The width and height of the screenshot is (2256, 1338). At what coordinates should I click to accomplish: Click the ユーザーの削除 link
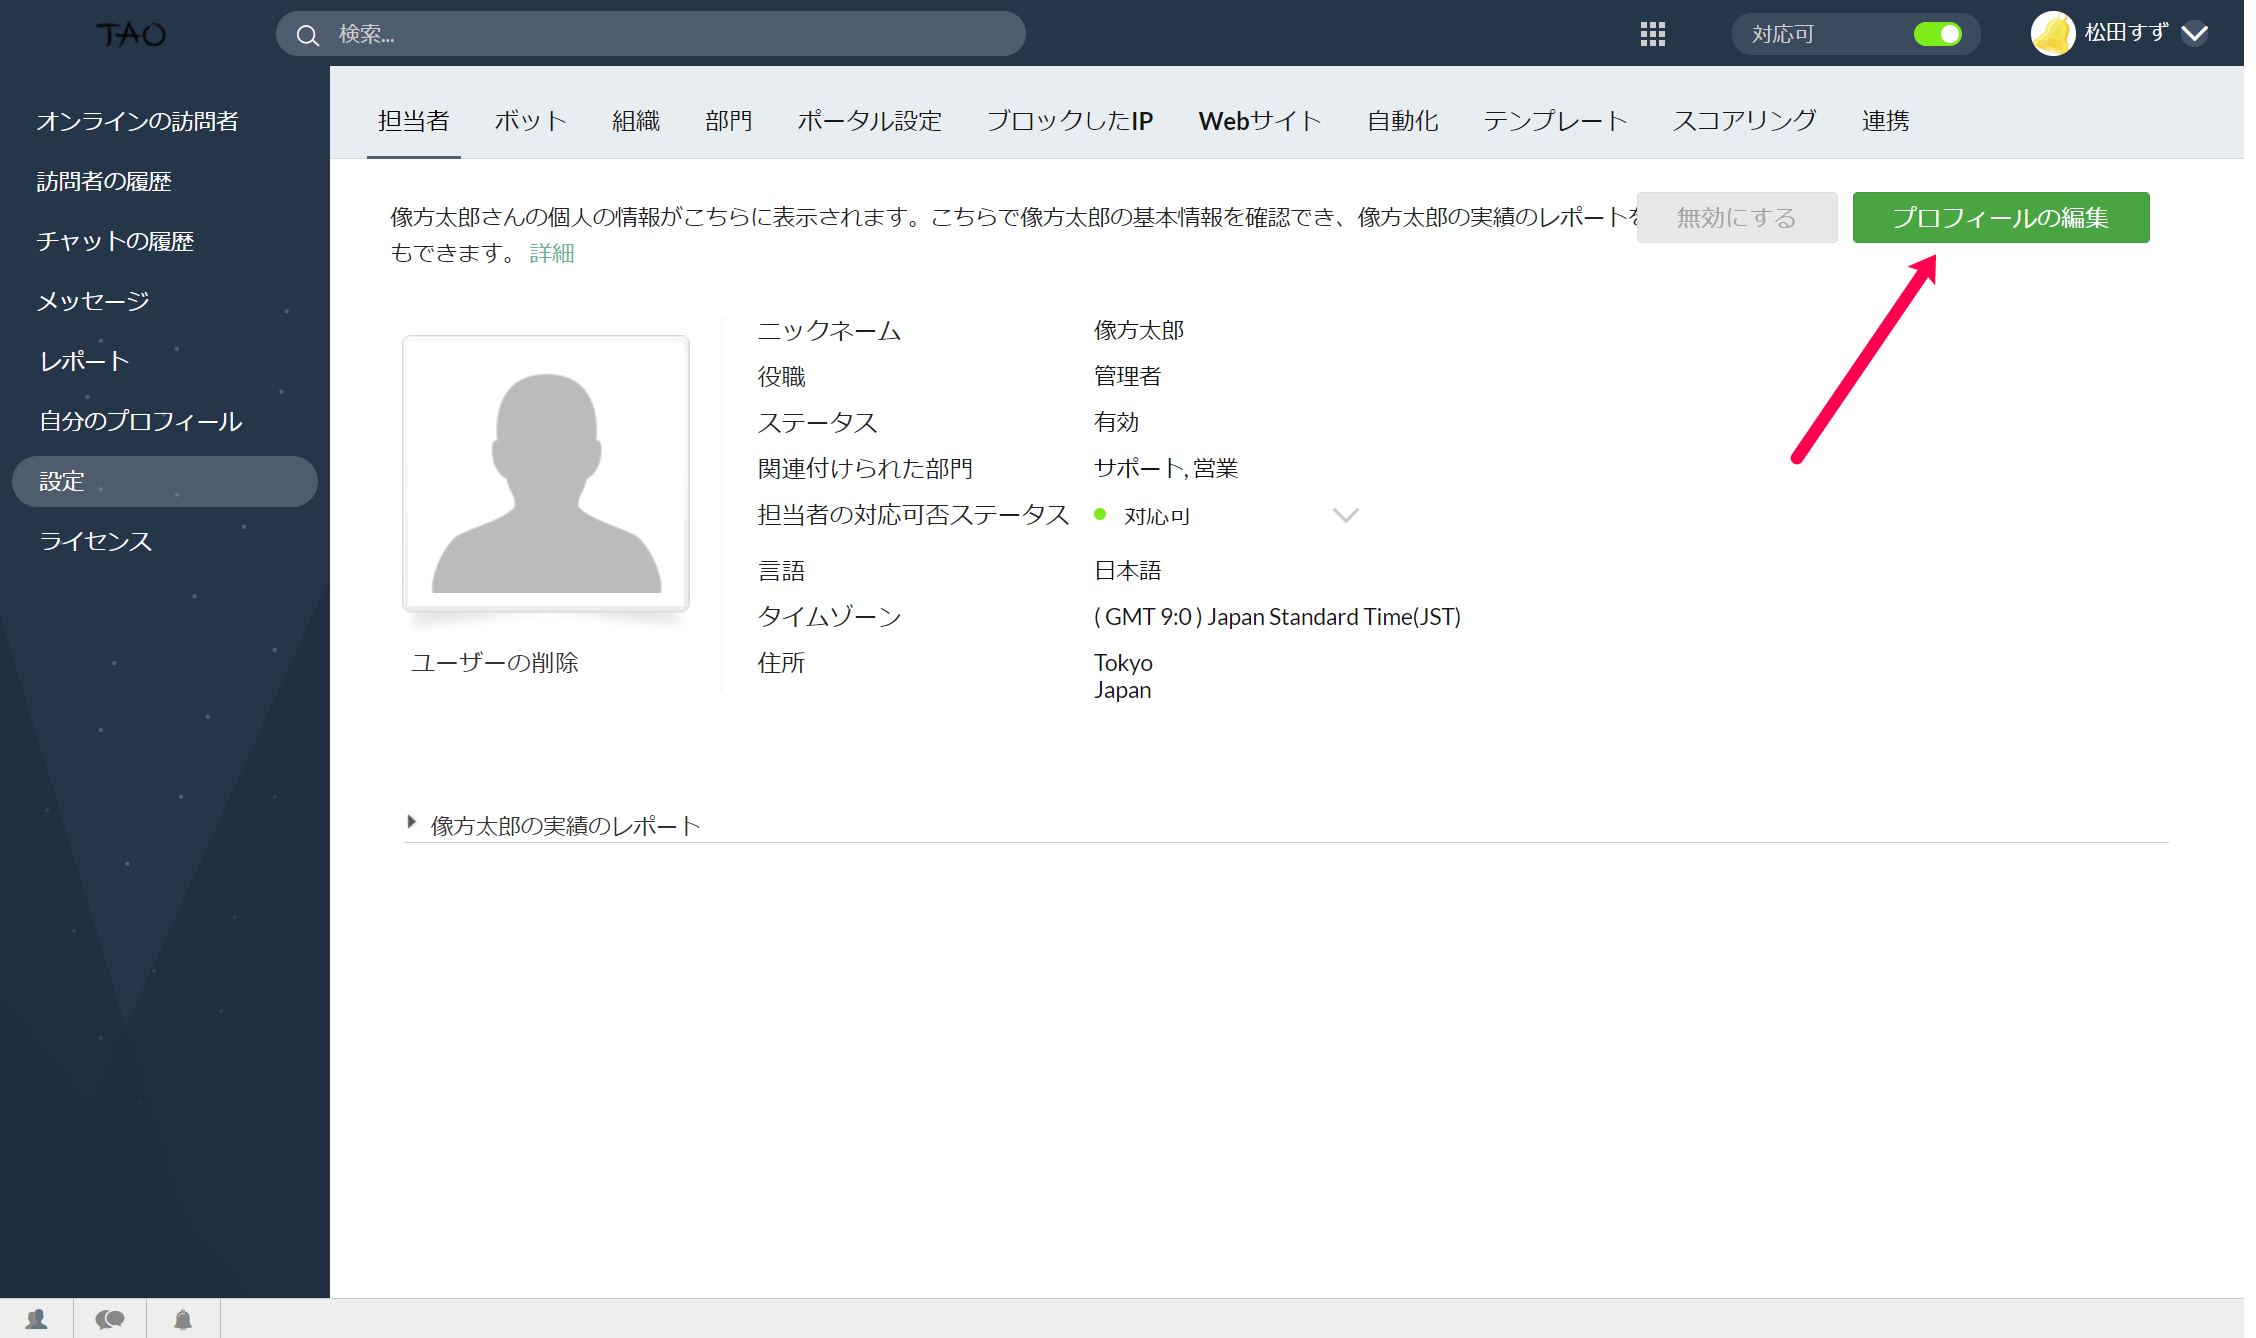[x=494, y=662]
